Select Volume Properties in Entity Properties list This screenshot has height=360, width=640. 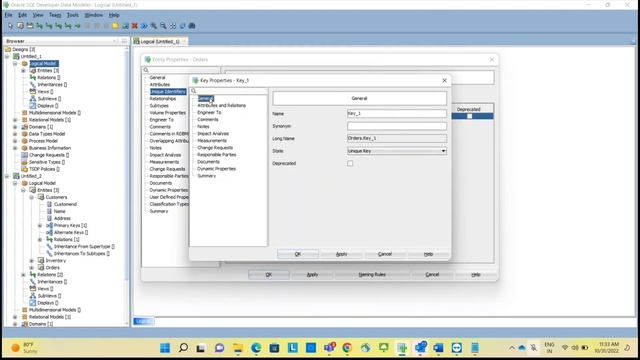pos(167,113)
